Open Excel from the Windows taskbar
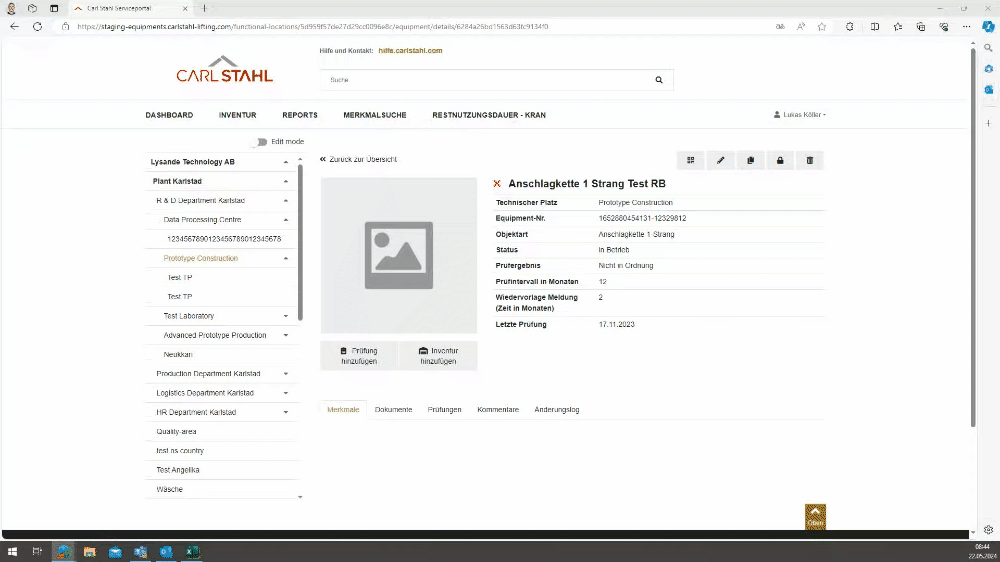Image resolution: width=1000 pixels, height=562 pixels. tap(192, 551)
